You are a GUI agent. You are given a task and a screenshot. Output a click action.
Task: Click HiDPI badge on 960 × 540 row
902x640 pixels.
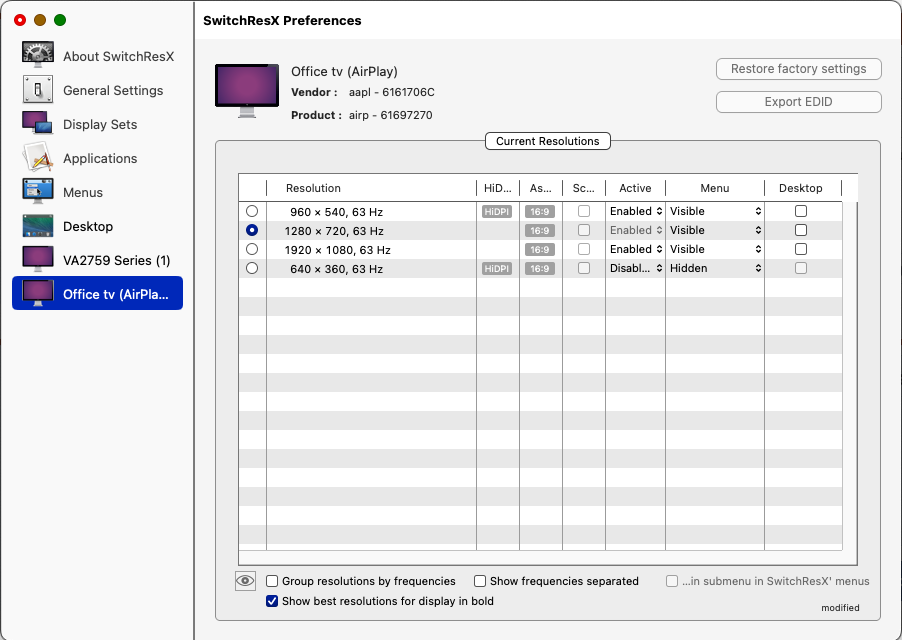(497, 212)
